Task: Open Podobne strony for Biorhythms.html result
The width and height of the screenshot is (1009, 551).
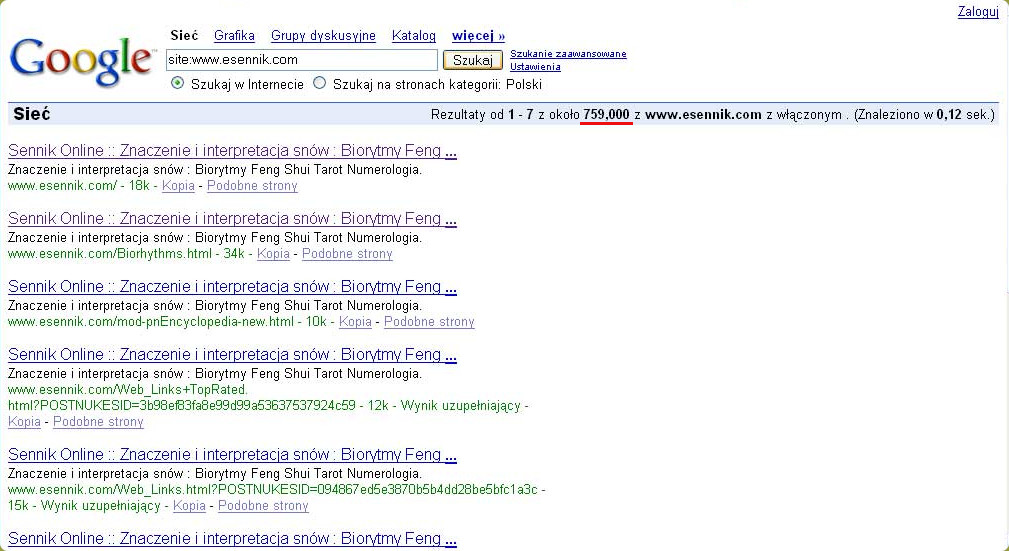Action: click(x=347, y=254)
